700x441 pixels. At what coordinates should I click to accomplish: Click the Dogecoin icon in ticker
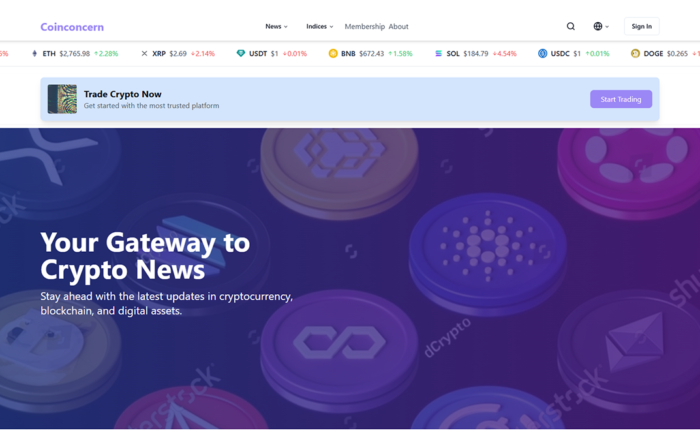635,53
